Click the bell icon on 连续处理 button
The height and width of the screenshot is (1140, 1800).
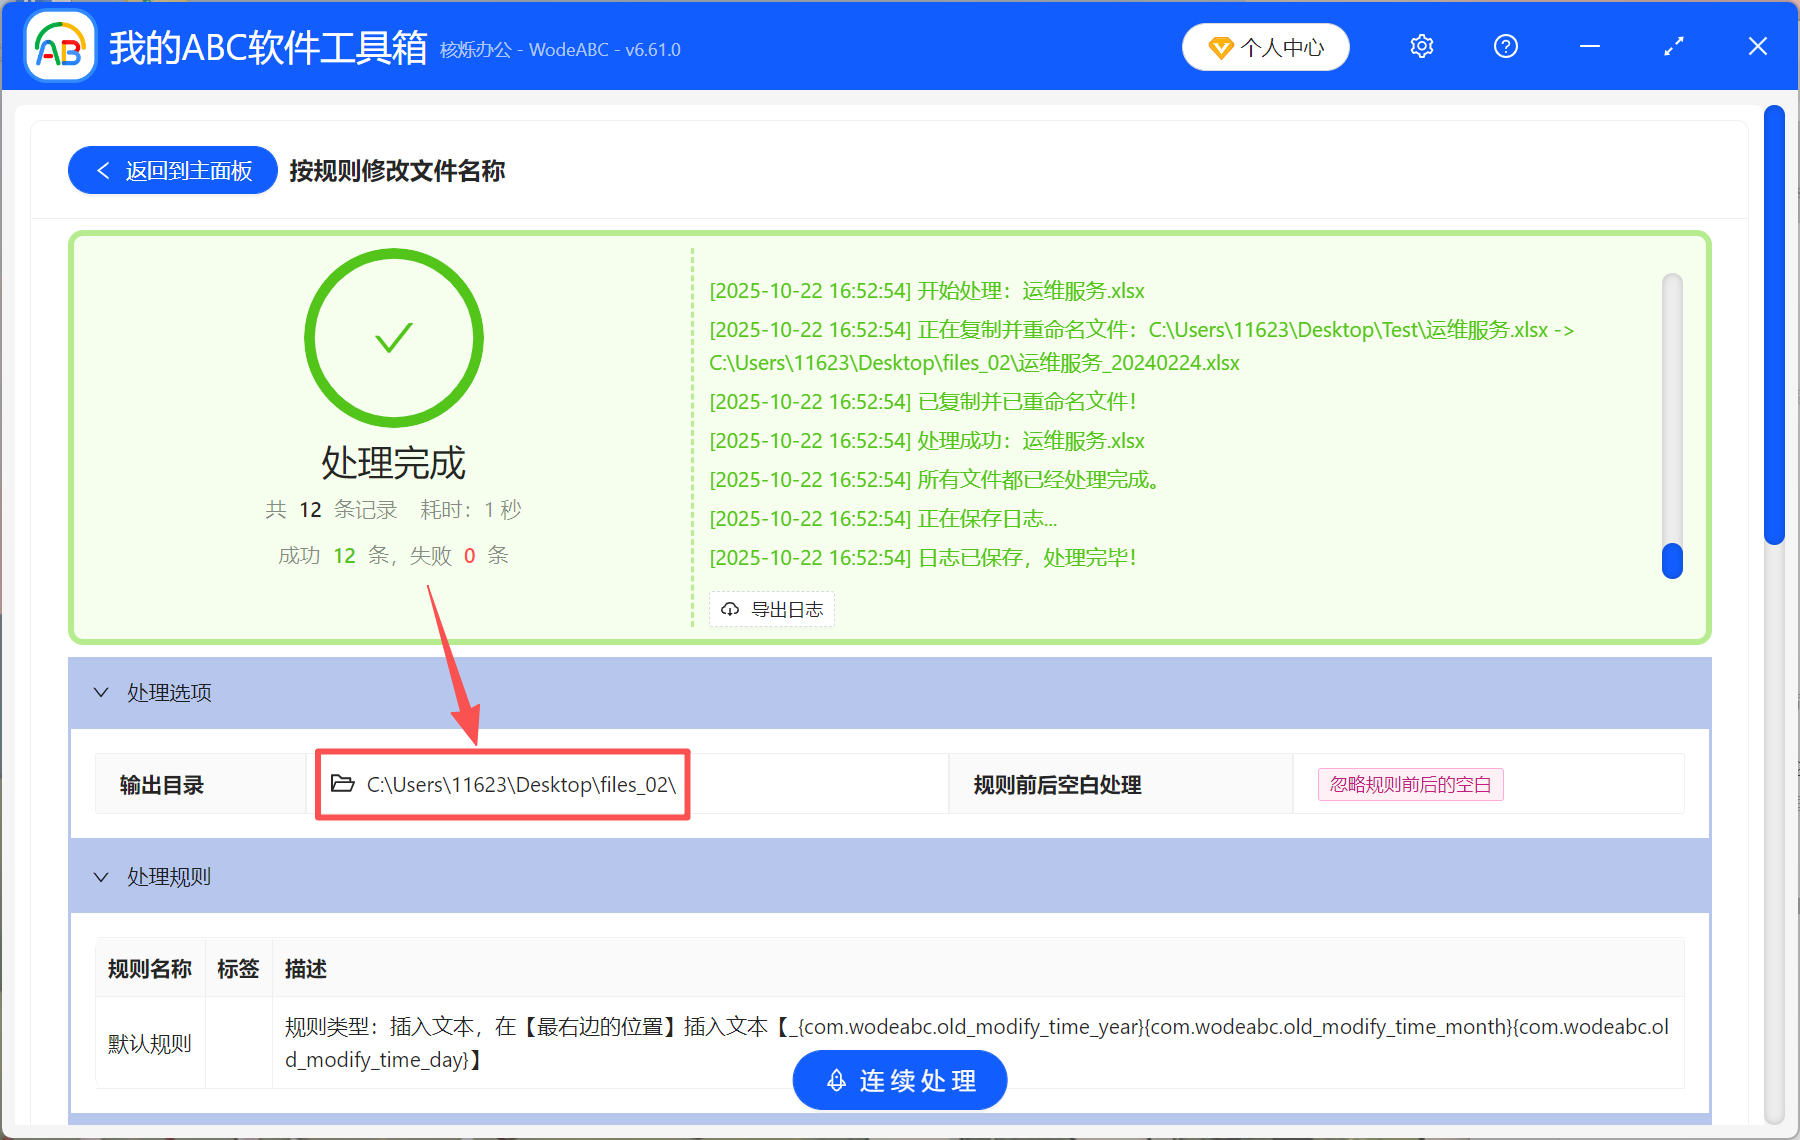pos(837,1080)
